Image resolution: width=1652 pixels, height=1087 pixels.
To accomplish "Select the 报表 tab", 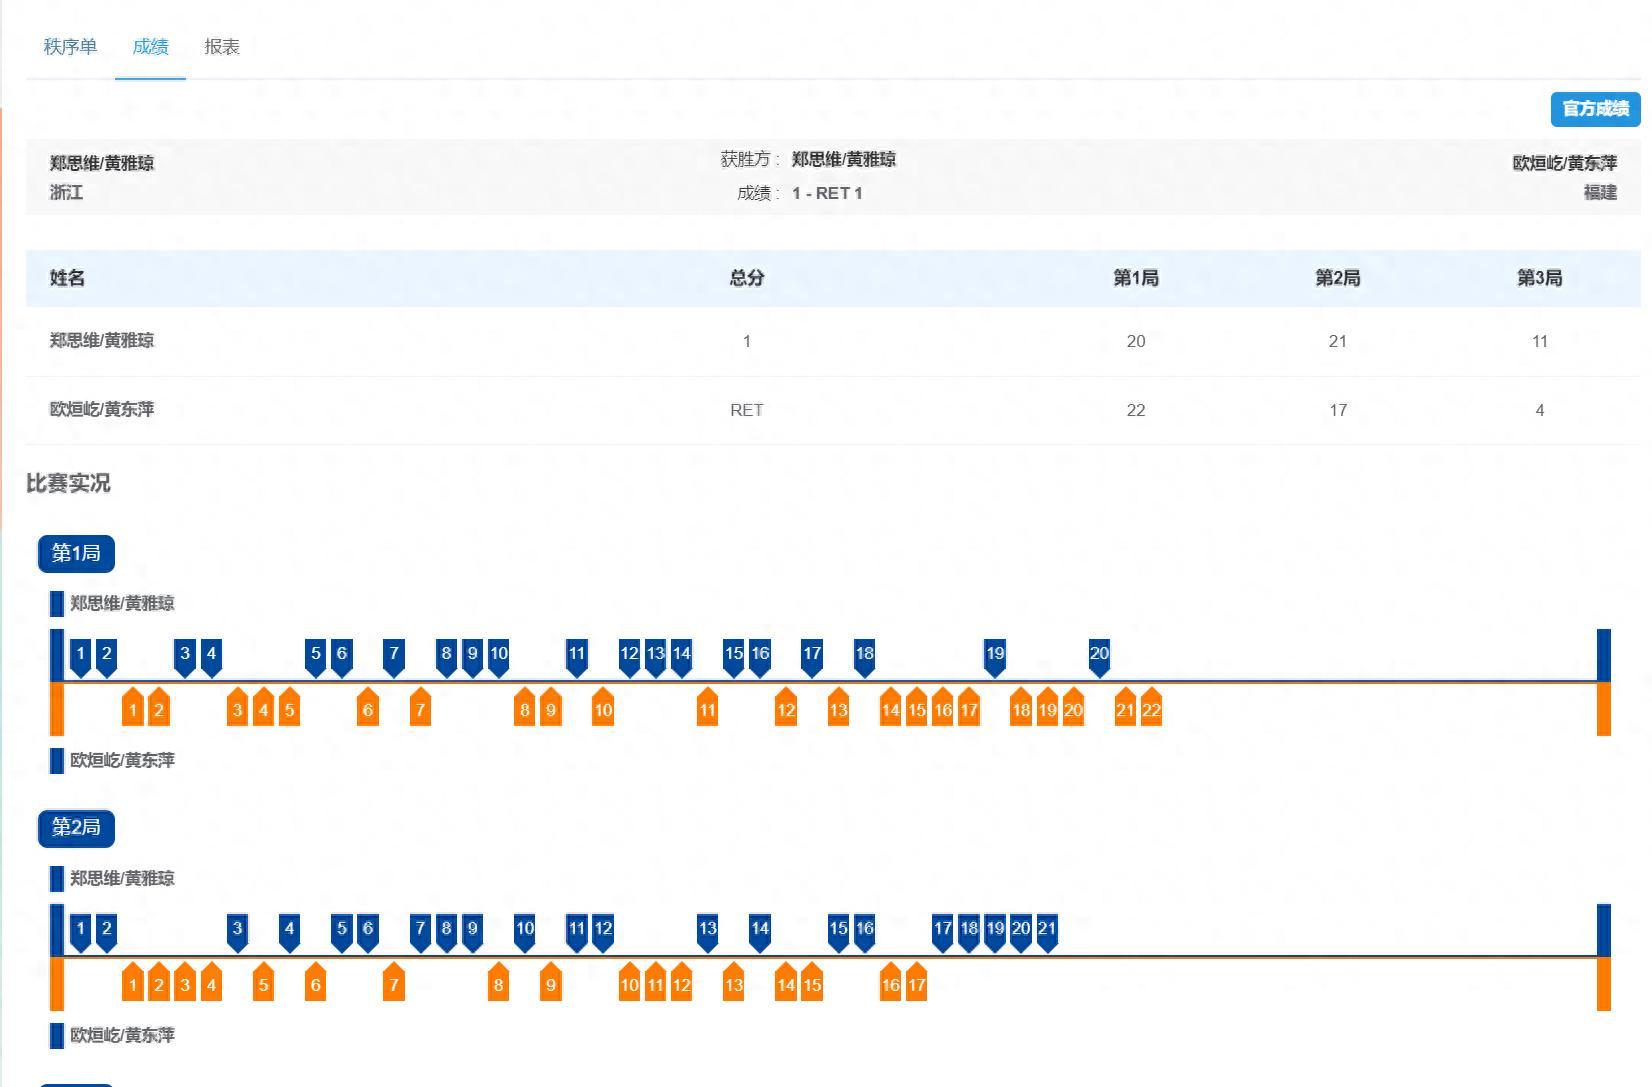I will [x=222, y=47].
